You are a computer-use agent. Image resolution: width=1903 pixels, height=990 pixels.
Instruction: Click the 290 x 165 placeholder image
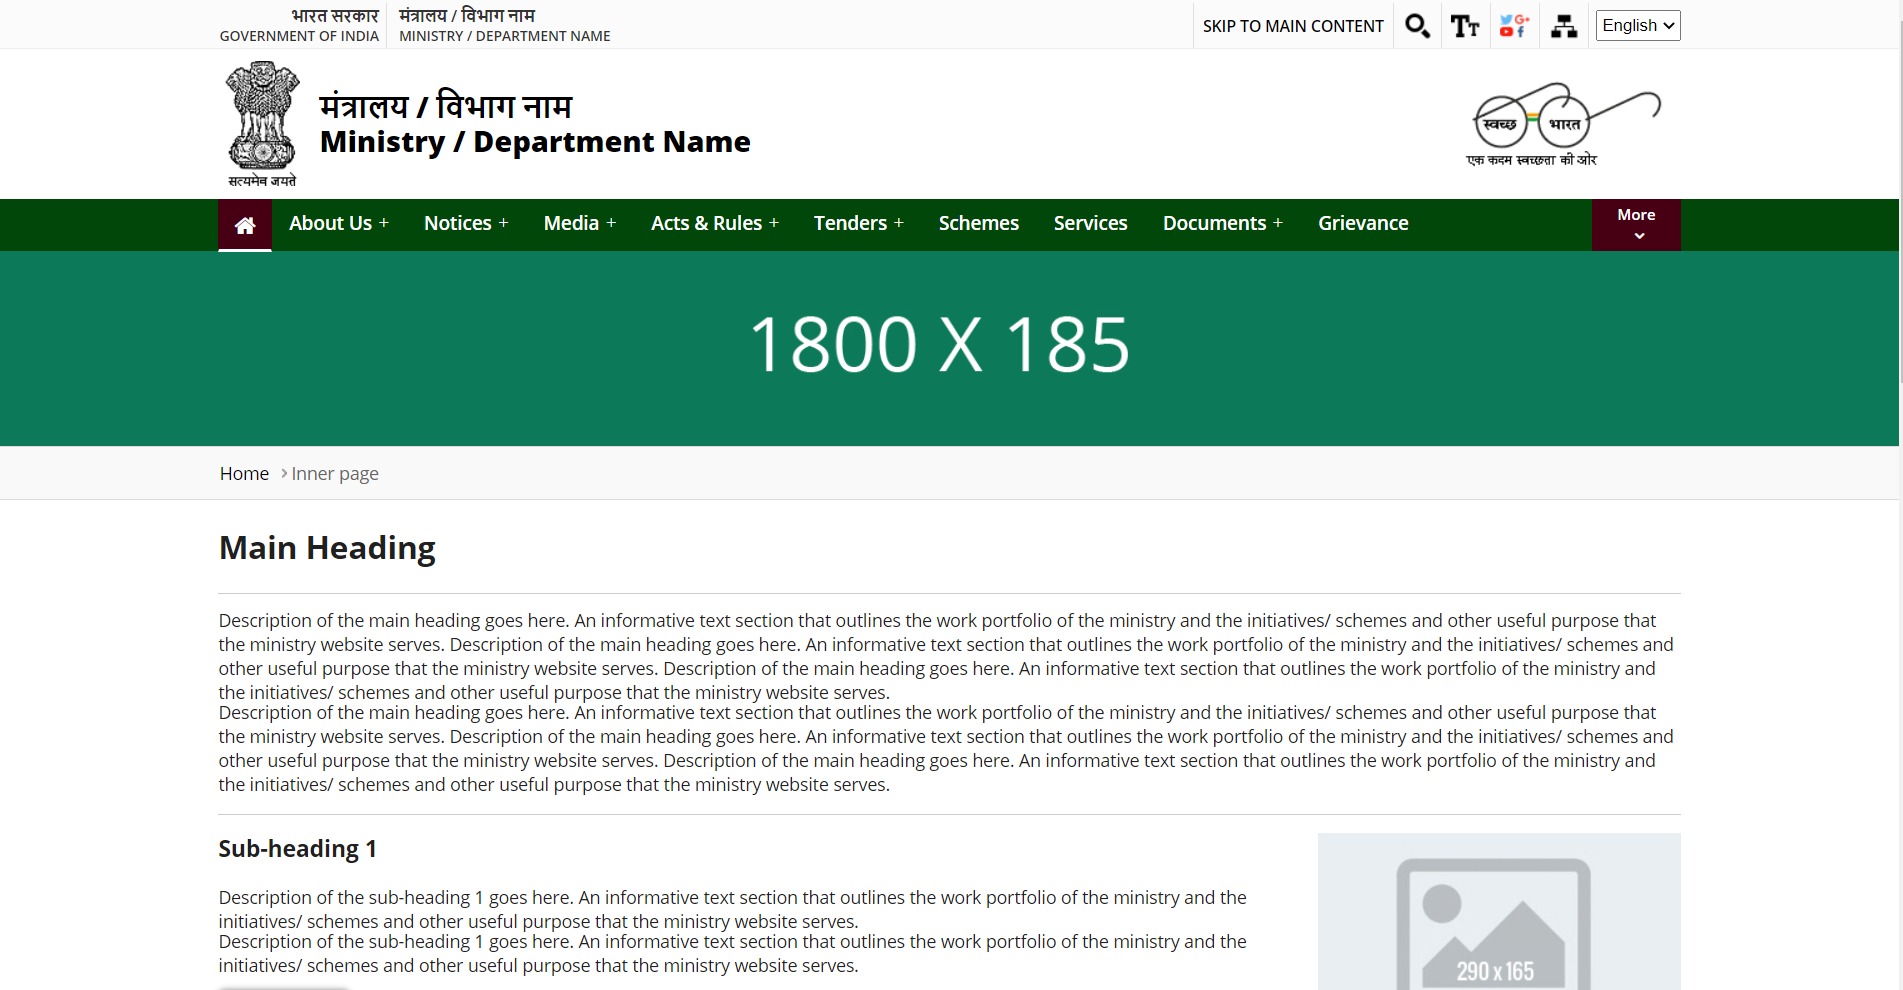pos(1498,912)
